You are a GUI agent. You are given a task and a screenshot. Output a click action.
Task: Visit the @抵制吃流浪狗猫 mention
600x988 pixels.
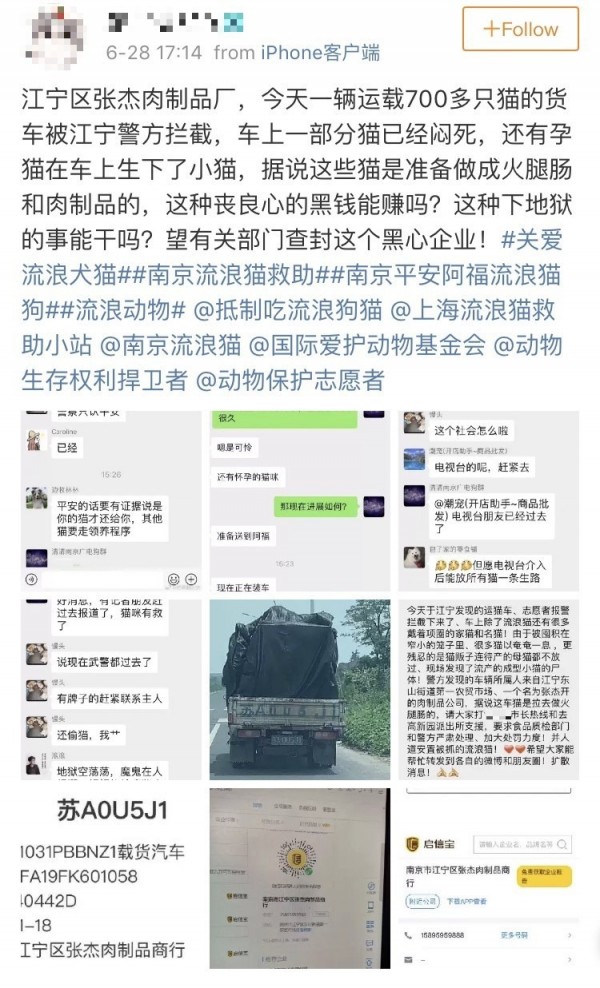(287, 310)
